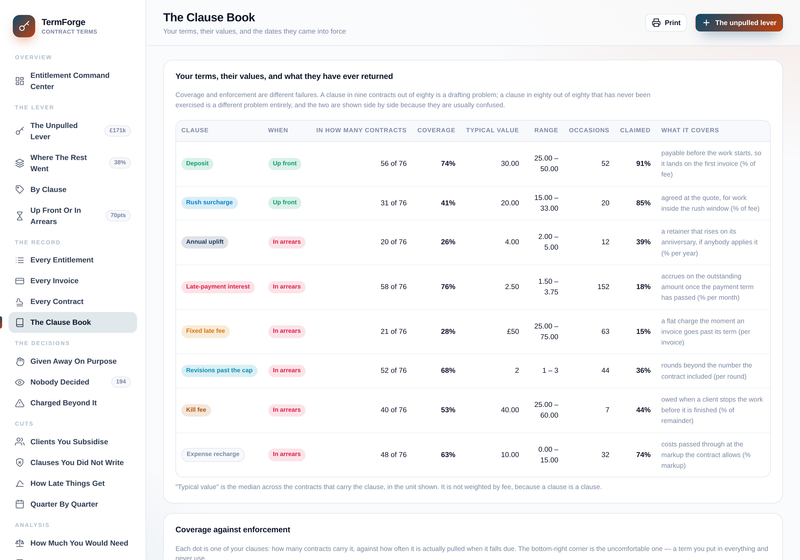The image size is (800, 560).
Task: Open Given Away On Purpose decisions
Action: tap(73, 362)
